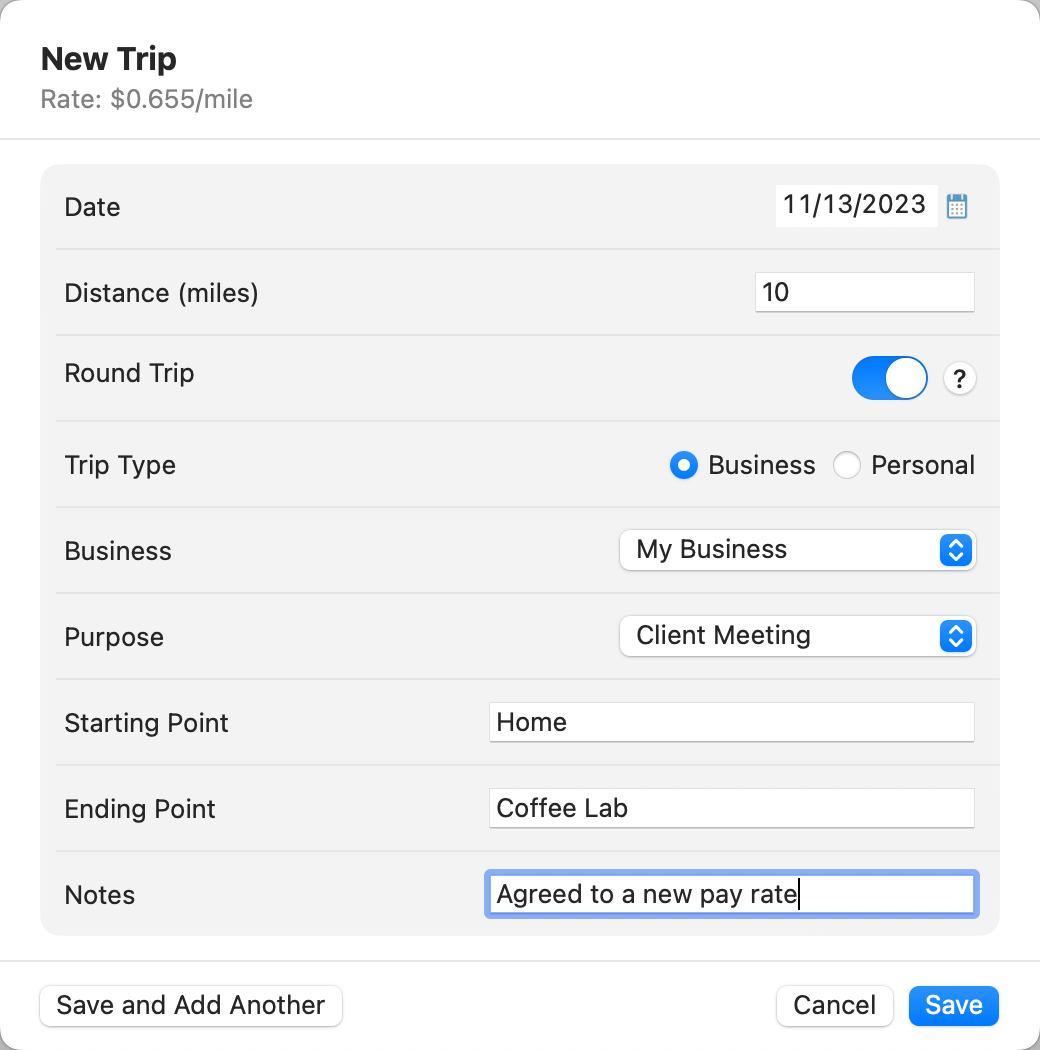Image resolution: width=1040 pixels, height=1050 pixels.
Task: Click the New Trip dialog title
Action: click(109, 59)
